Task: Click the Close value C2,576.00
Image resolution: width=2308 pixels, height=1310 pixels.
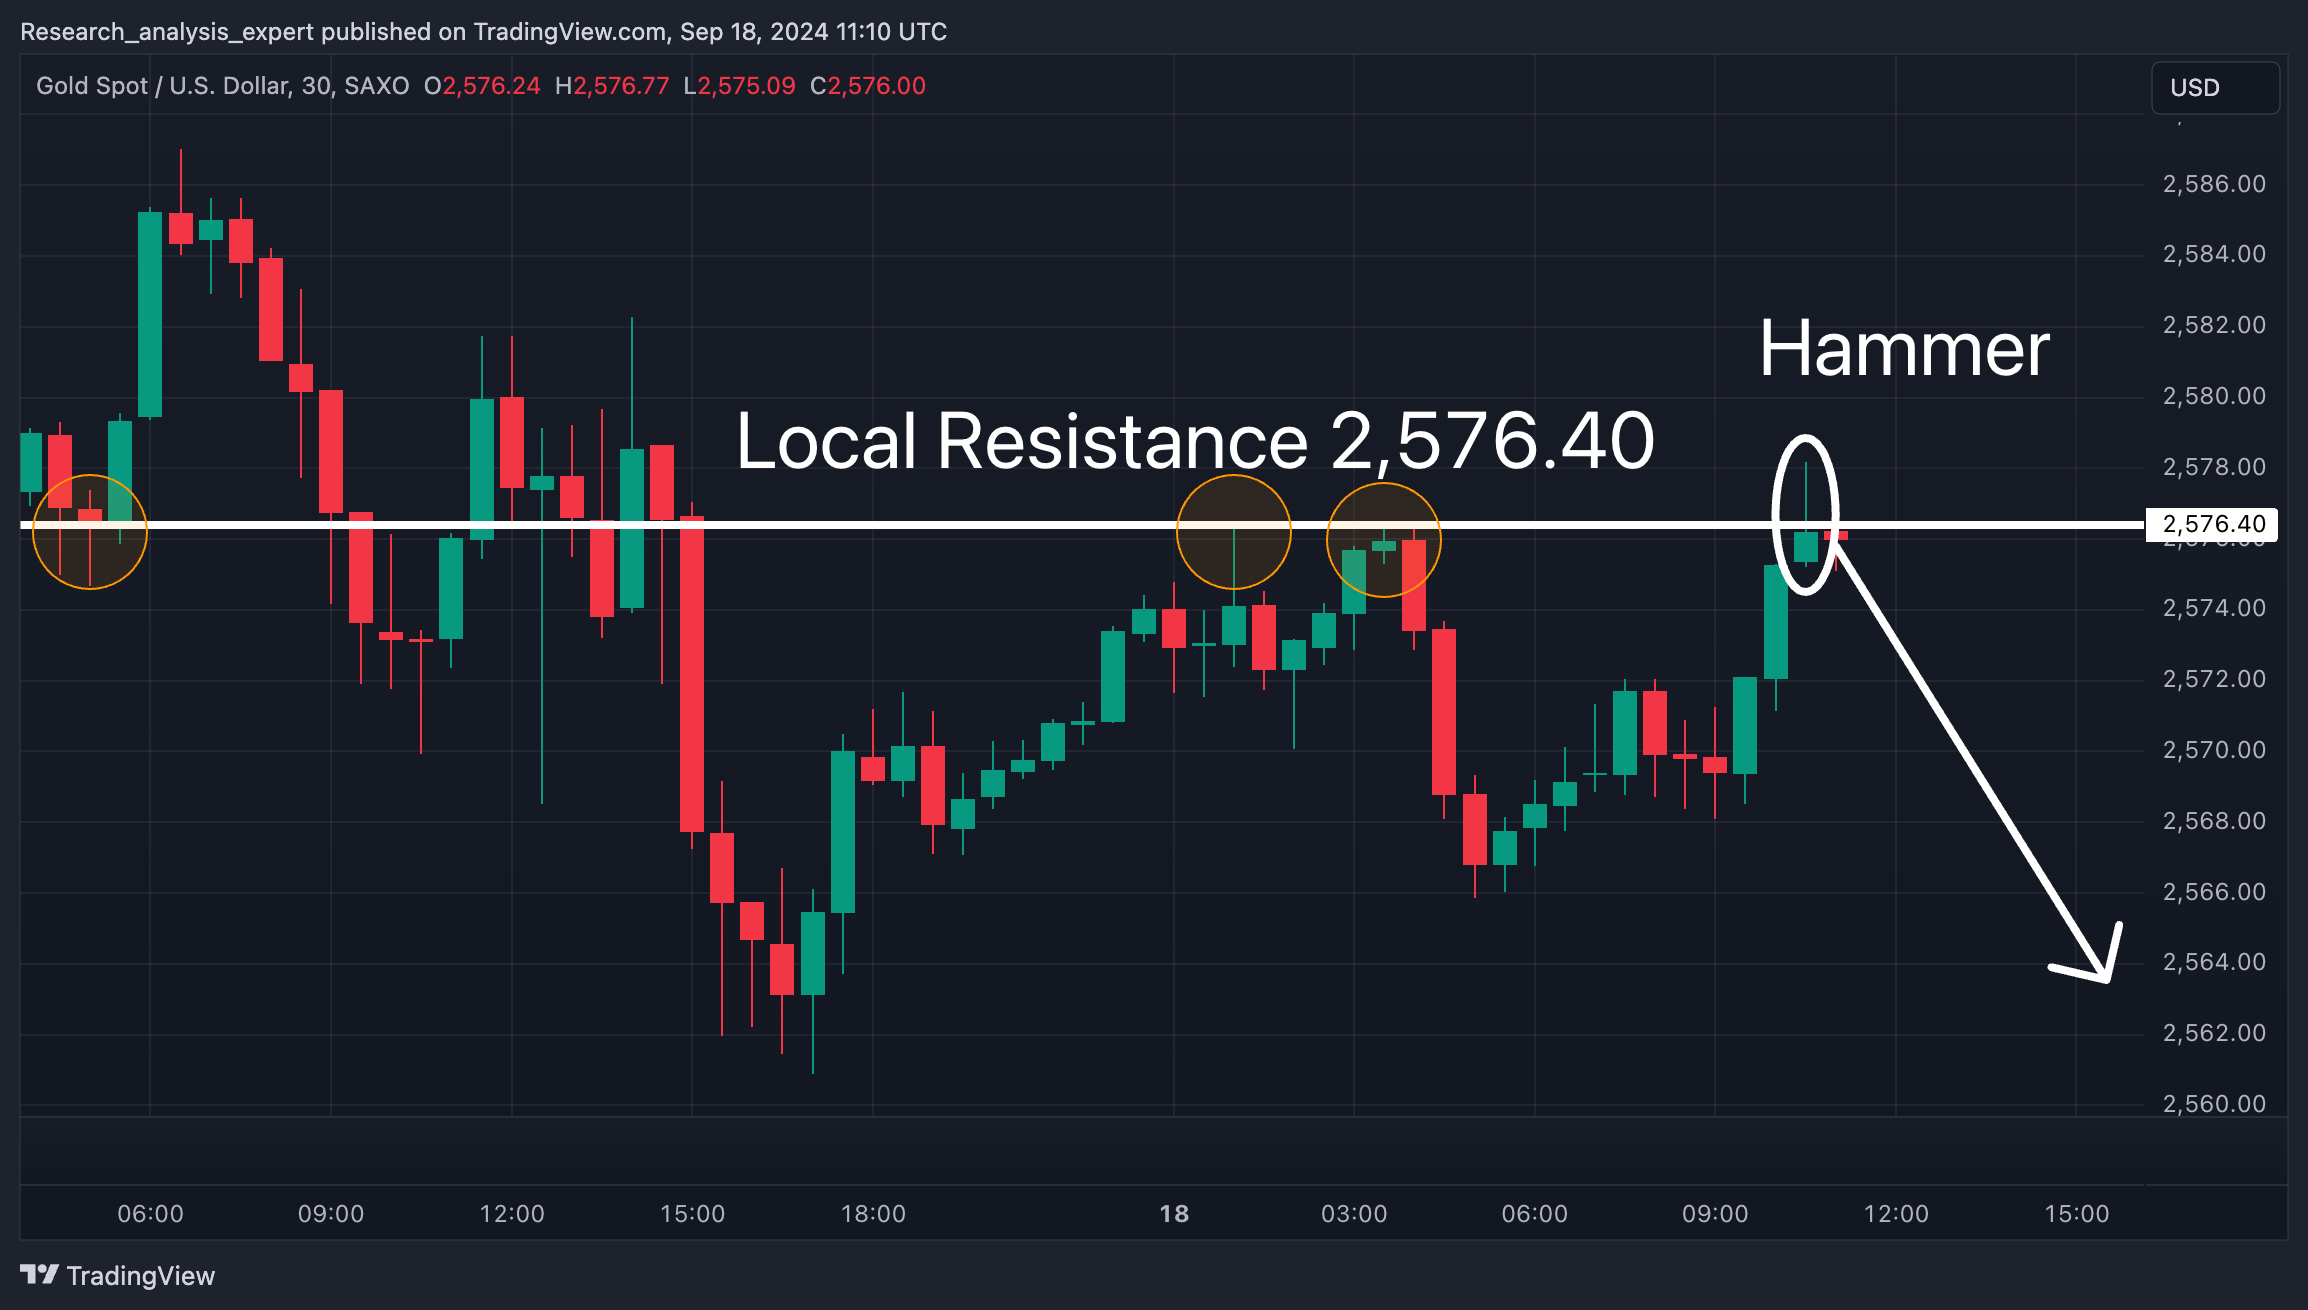Action: click(x=868, y=86)
